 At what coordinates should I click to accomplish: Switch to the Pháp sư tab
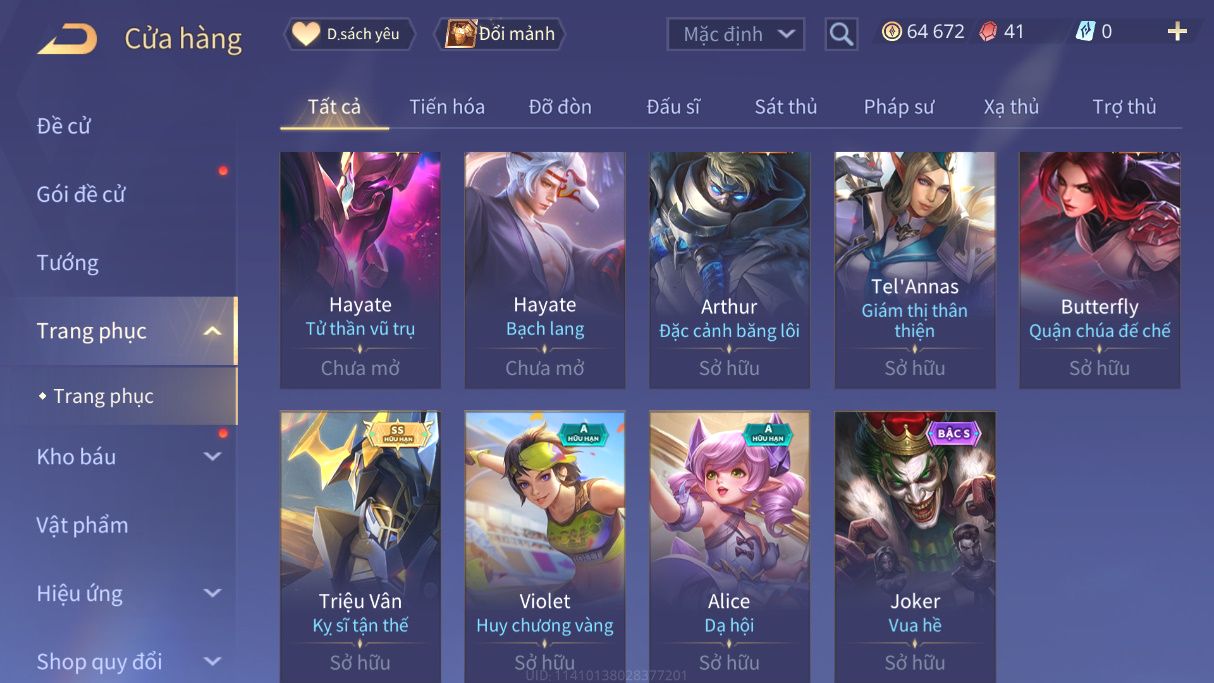(899, 107)
